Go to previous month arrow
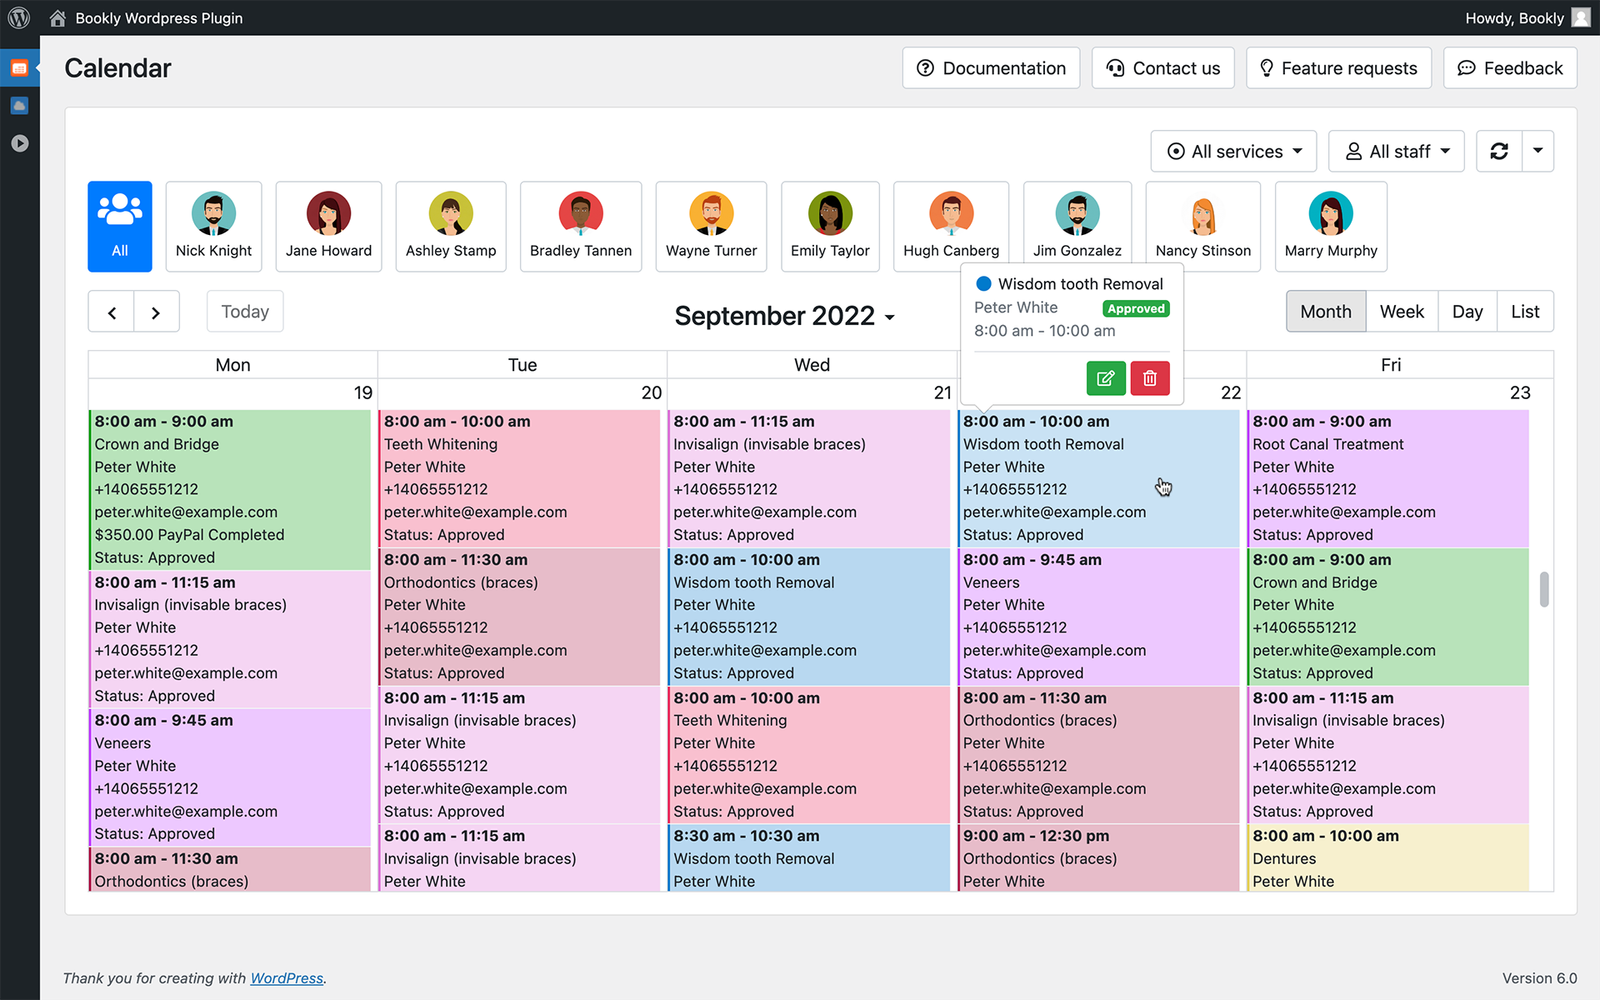 [112, 312]
